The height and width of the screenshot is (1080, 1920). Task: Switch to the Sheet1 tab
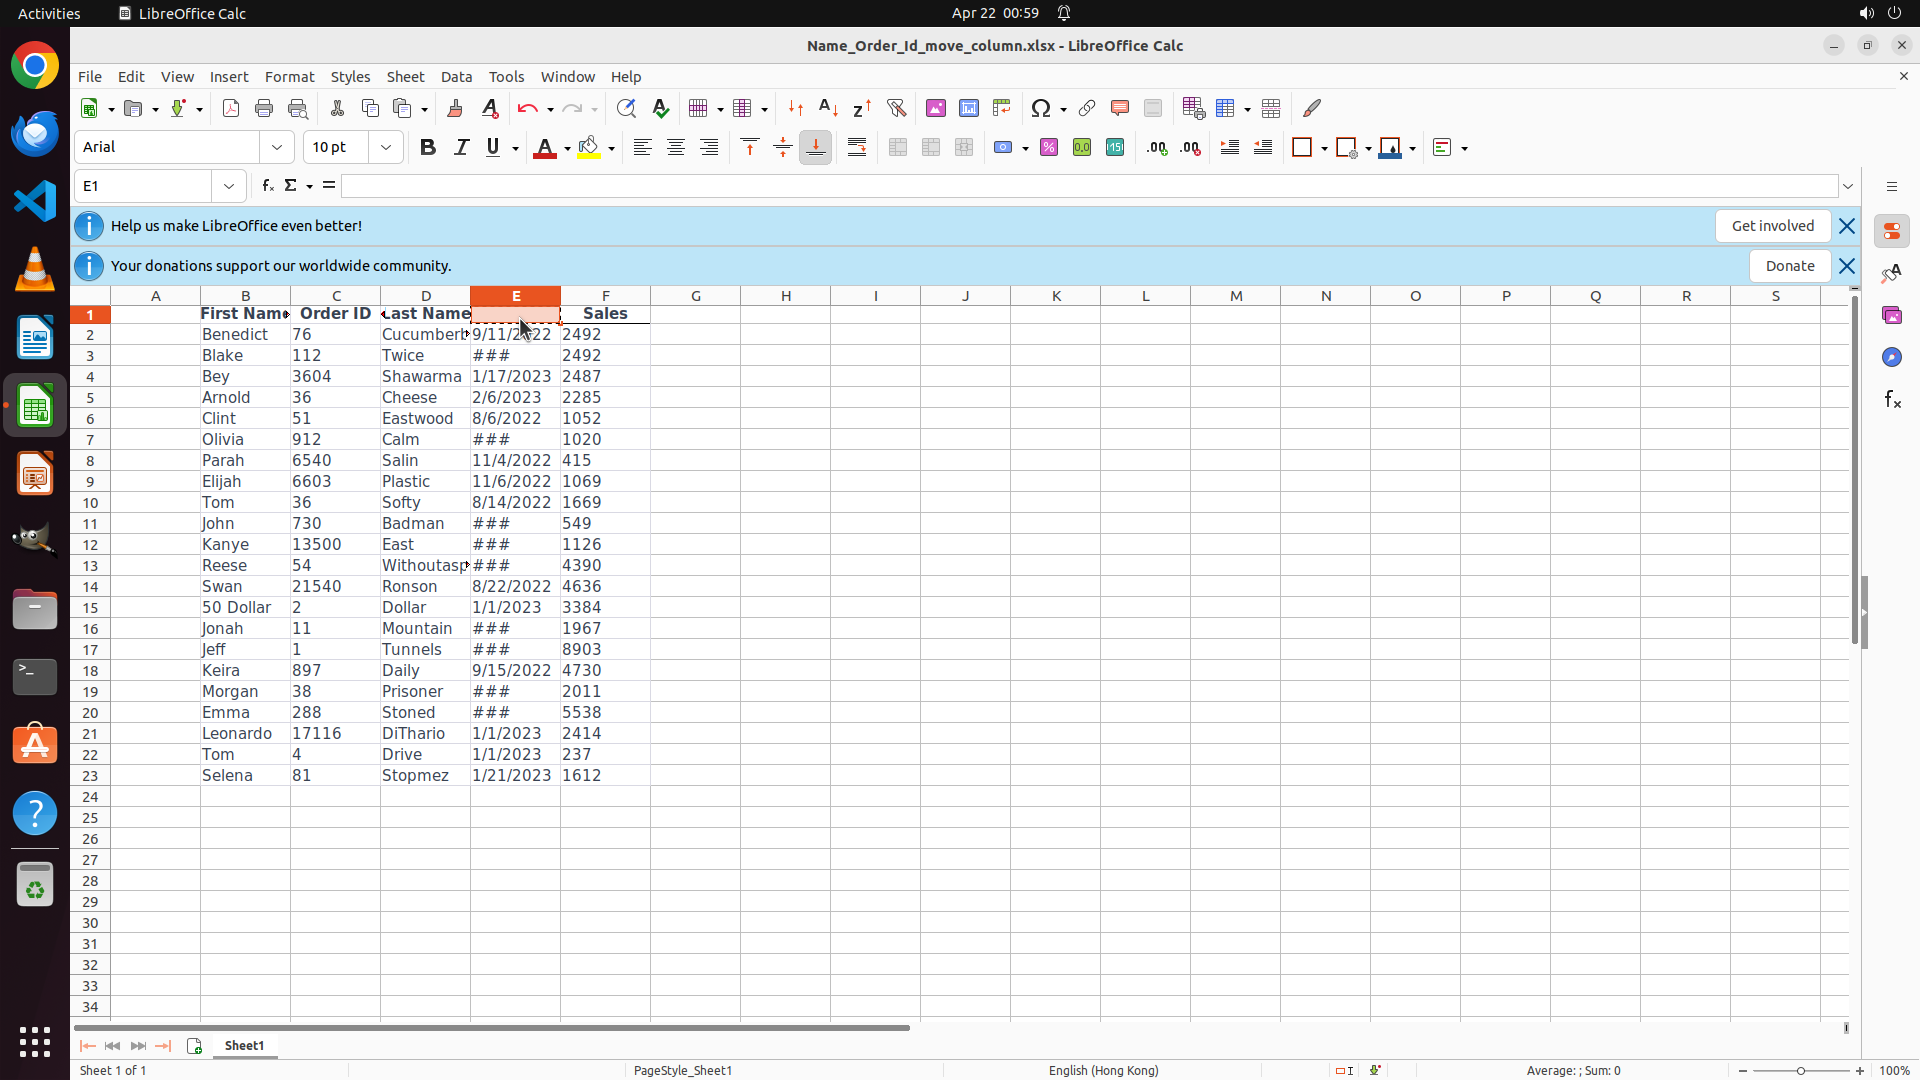244,1046
